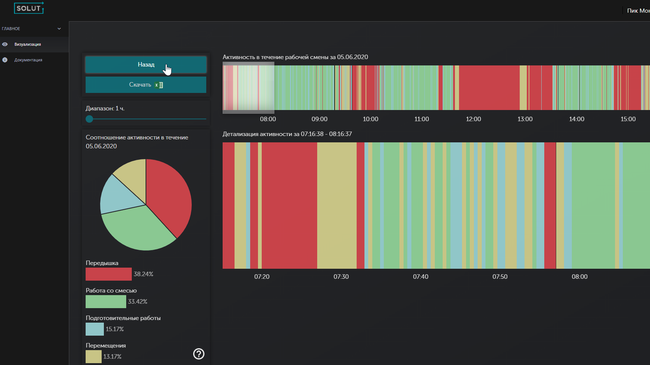Image resolution: width=650 pixels, height=365 pixels.
Task: Open the help question mark icon
Action: (199, 354)
